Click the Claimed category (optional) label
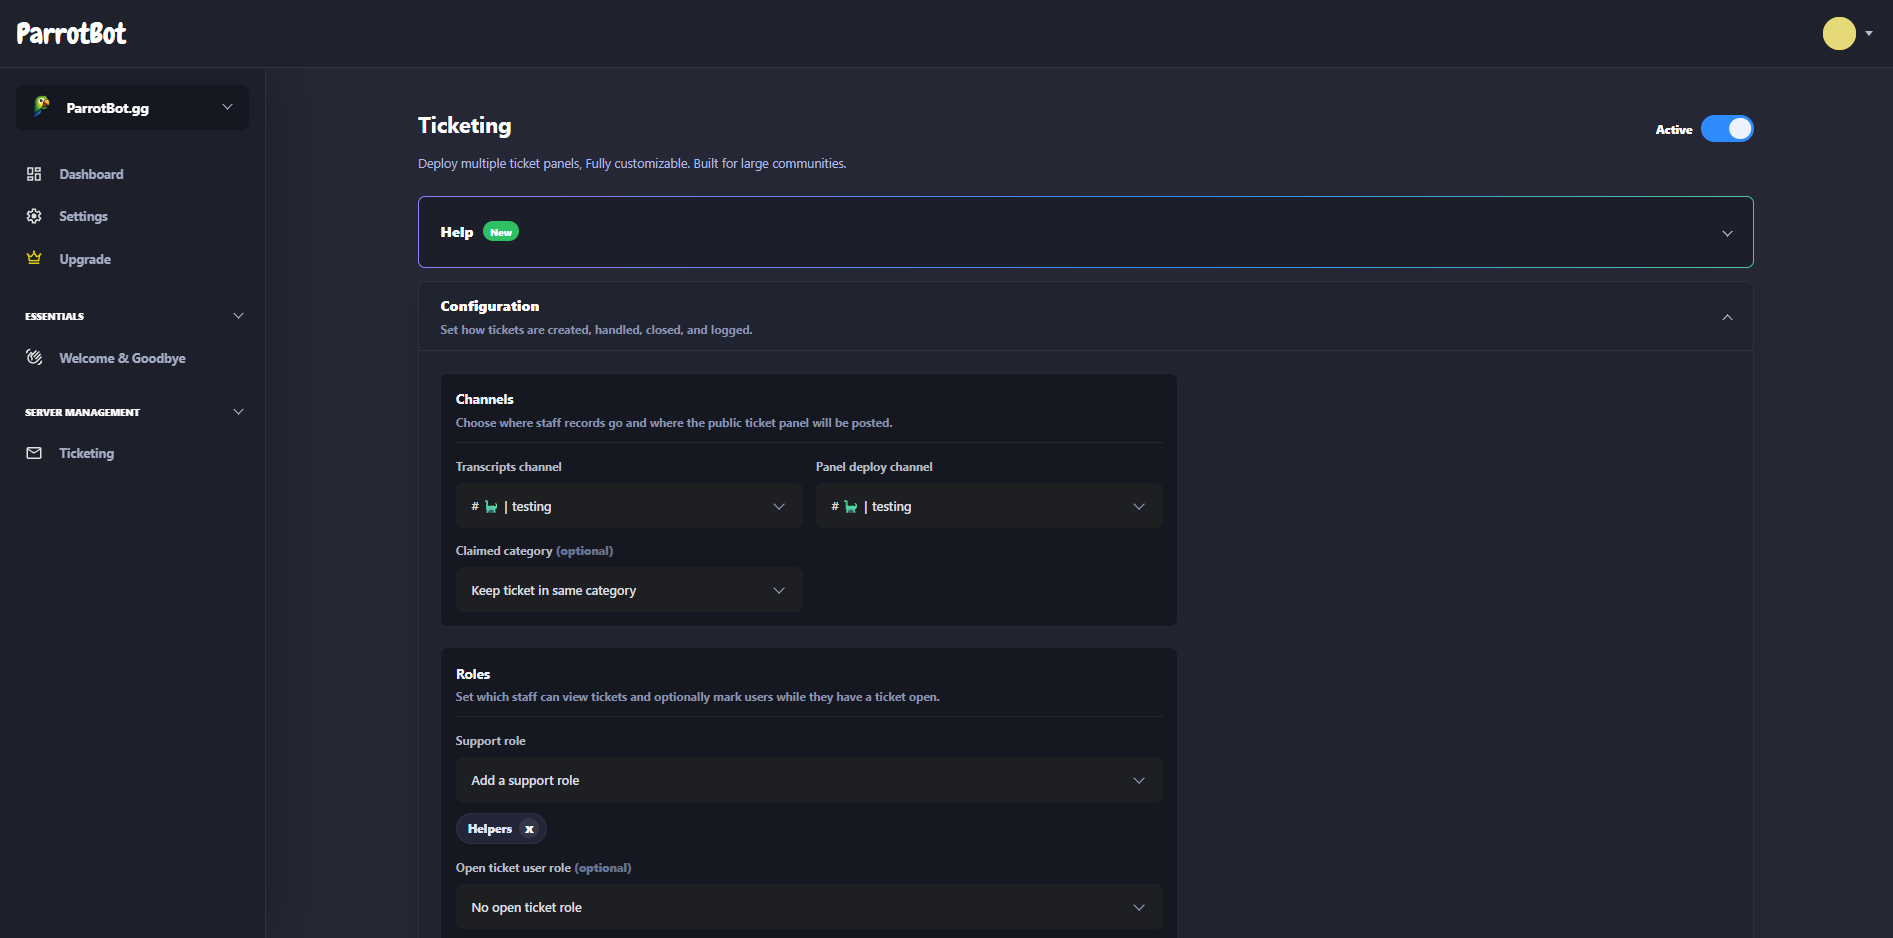 point(535,551)
